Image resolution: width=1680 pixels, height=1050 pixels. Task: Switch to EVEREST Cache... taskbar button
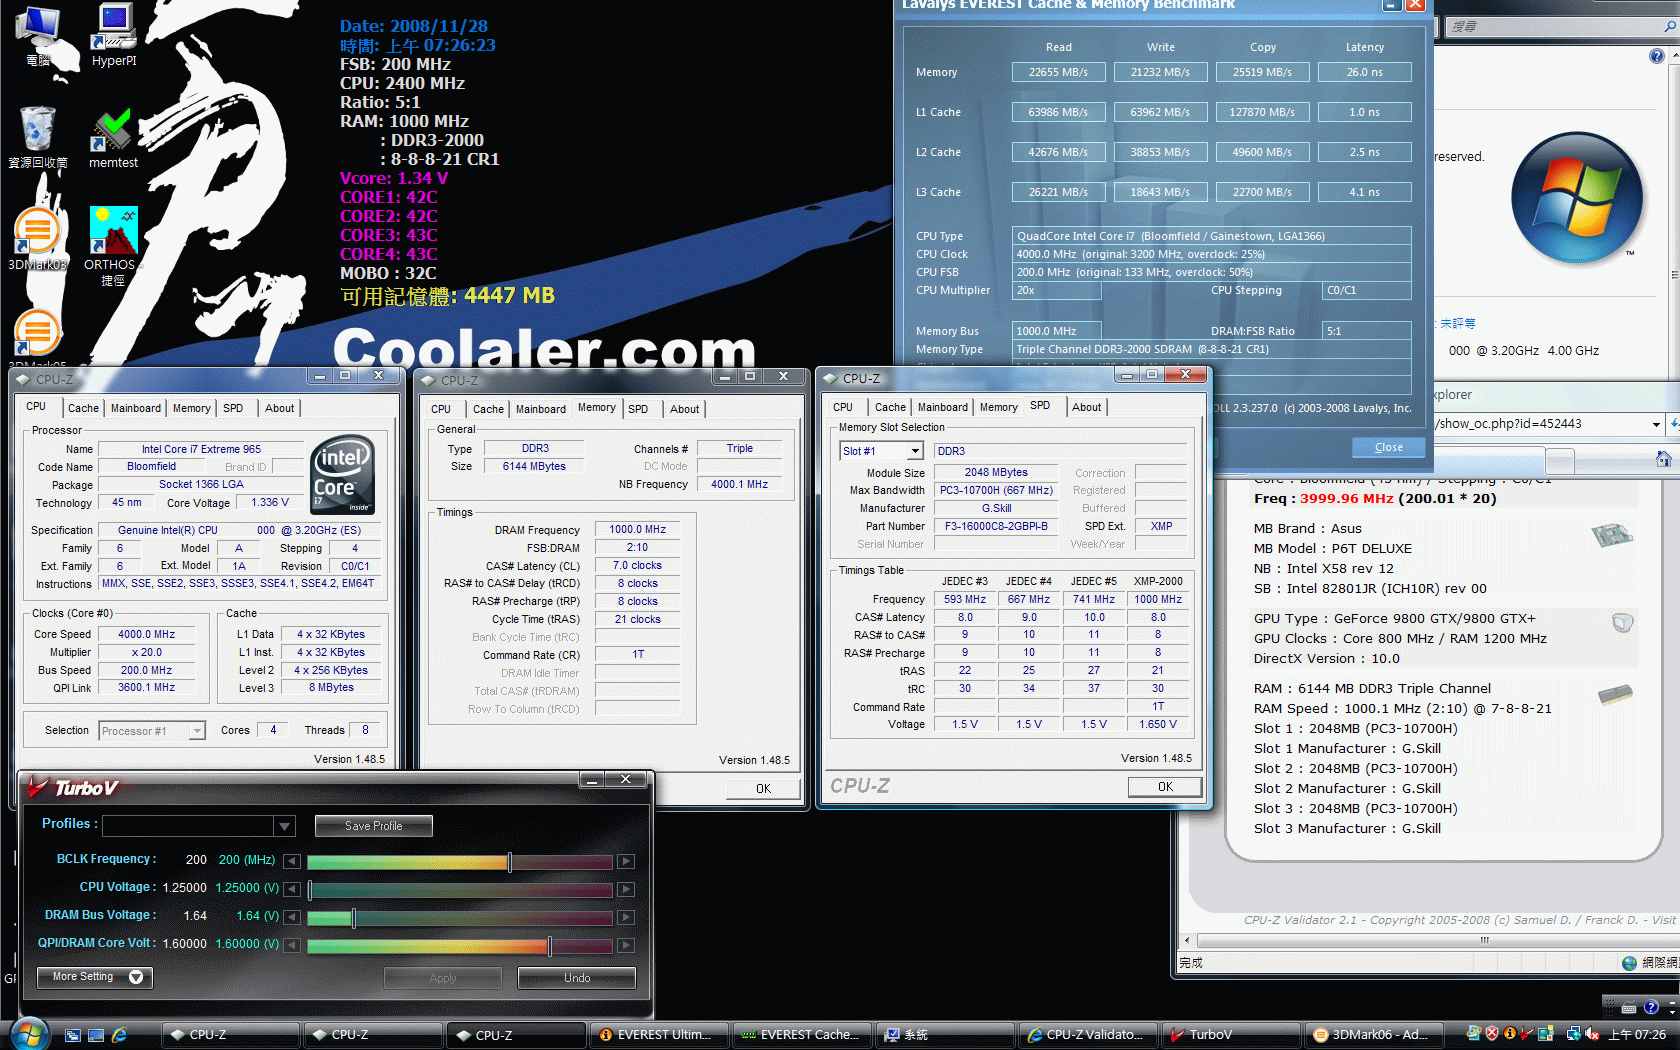click(x=802, y=1035)
